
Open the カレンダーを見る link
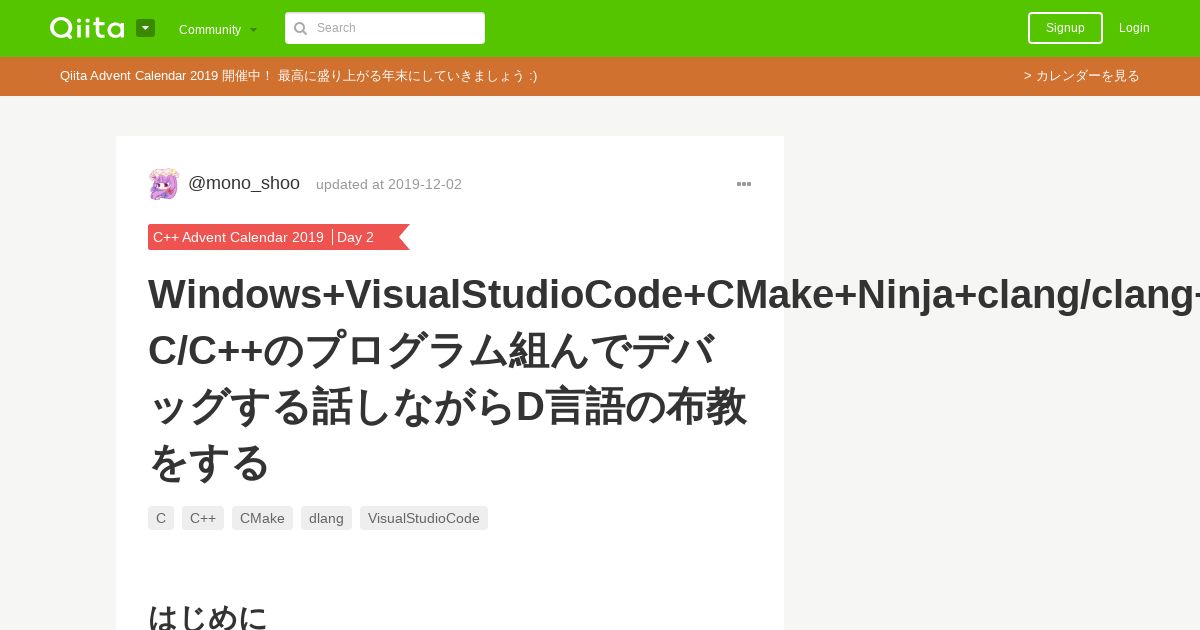pyautogui.click(x=1081, y=76)
